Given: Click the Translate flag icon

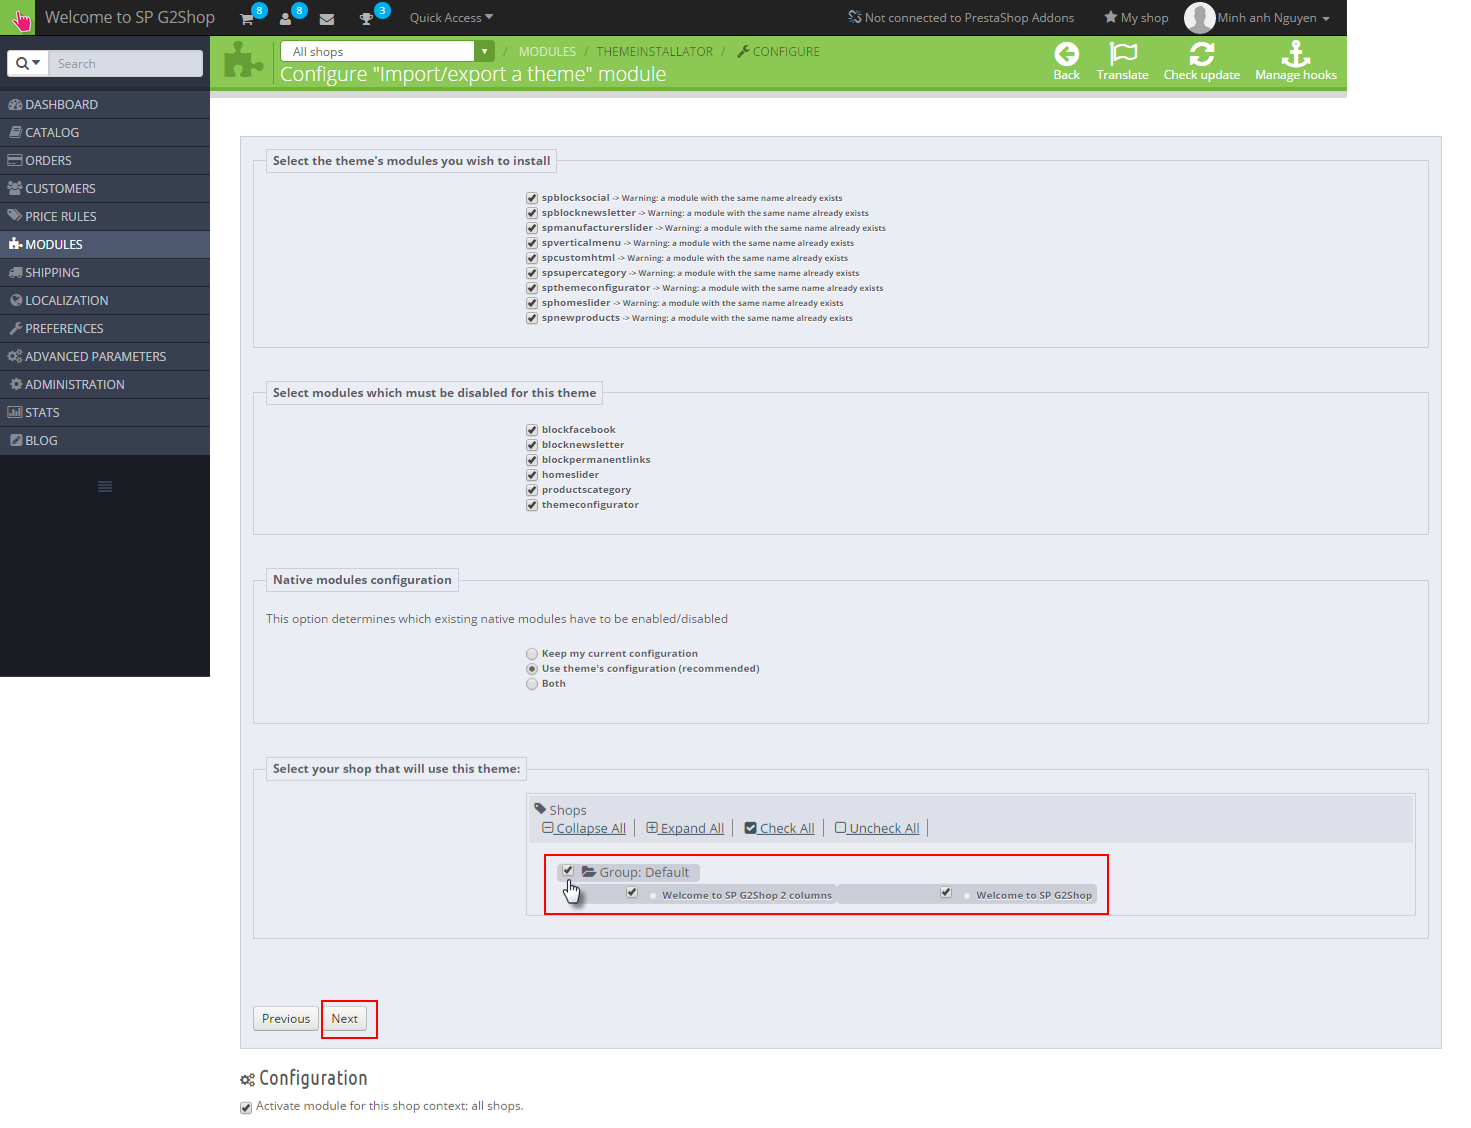Looking at the screenshot, I should coord(1123,54).
